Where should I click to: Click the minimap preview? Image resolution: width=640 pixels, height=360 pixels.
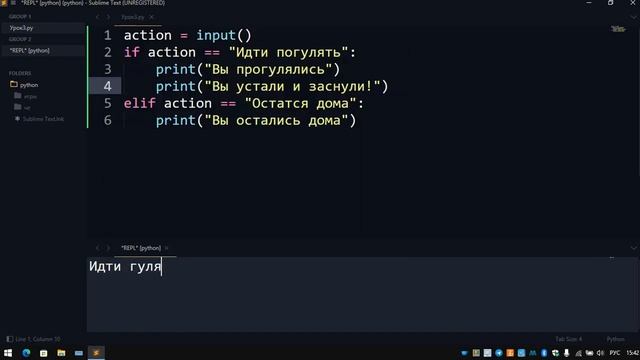(x=618, y=29)
